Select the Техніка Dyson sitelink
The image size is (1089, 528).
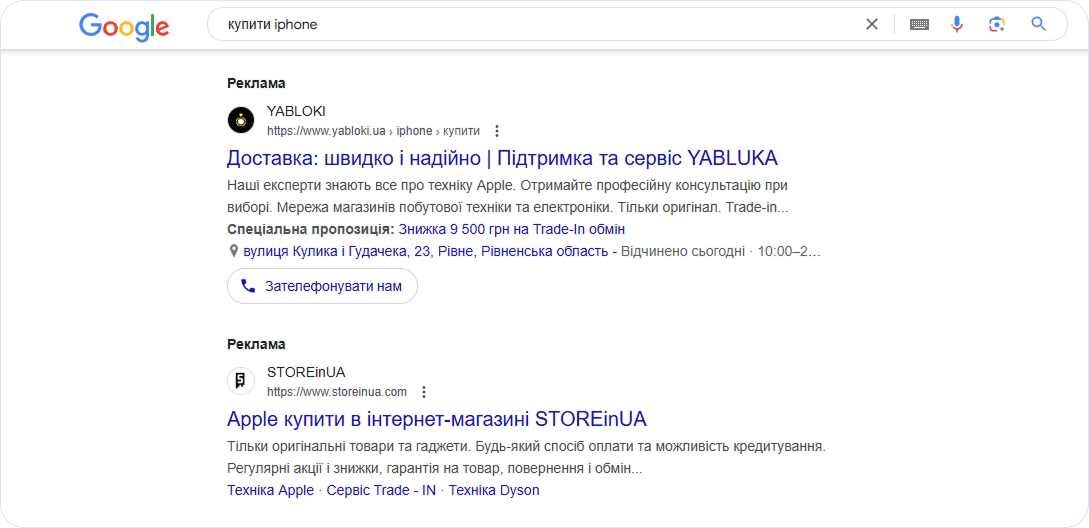(494, 490)
